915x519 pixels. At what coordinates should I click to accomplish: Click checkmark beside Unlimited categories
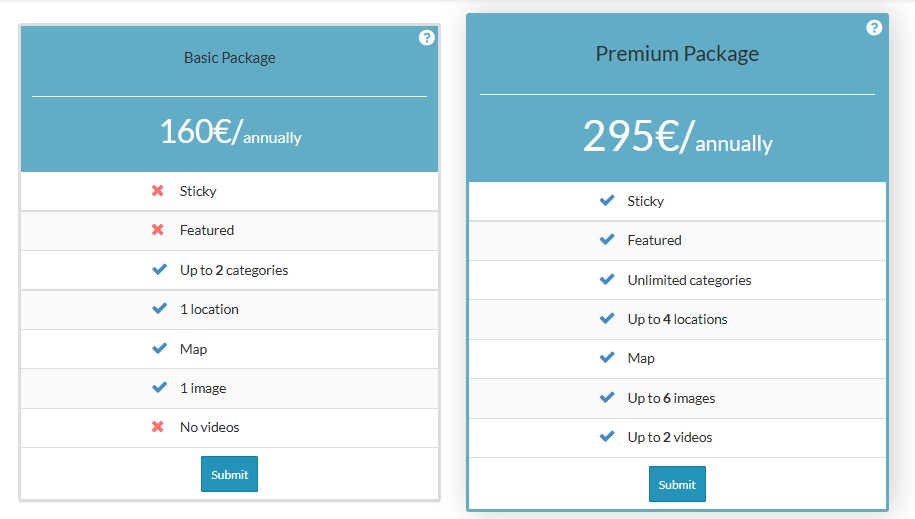click(x=606, y=280)
